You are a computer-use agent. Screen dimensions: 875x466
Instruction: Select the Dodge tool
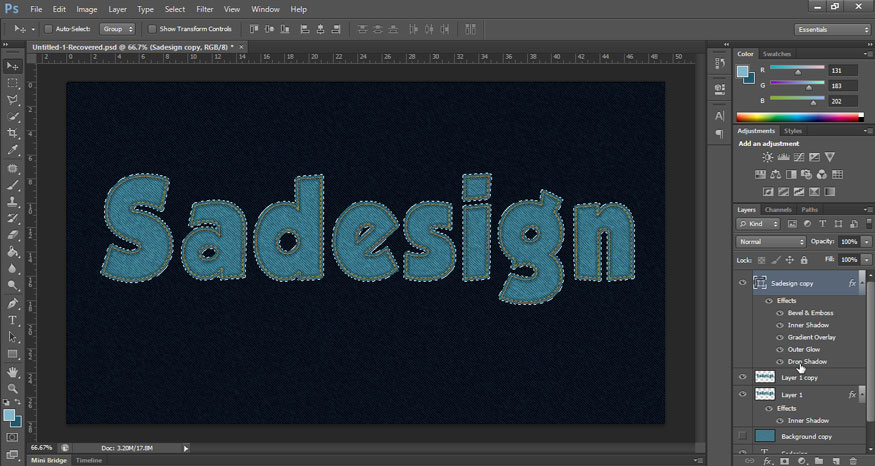click(x=12, y=285)
